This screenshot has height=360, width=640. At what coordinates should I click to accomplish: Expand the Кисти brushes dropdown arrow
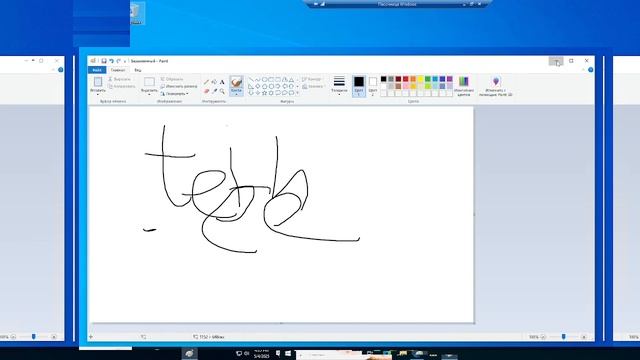[236, 95]
